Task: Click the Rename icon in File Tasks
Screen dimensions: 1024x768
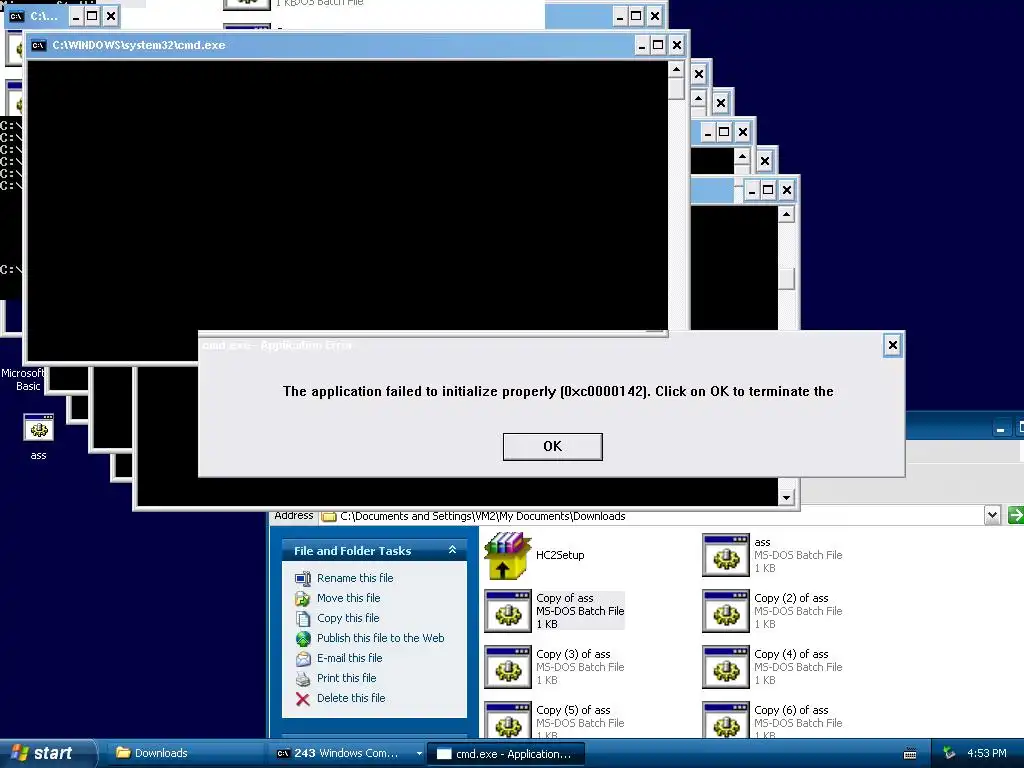Action: pyautogui.click(x=302, y=579)
